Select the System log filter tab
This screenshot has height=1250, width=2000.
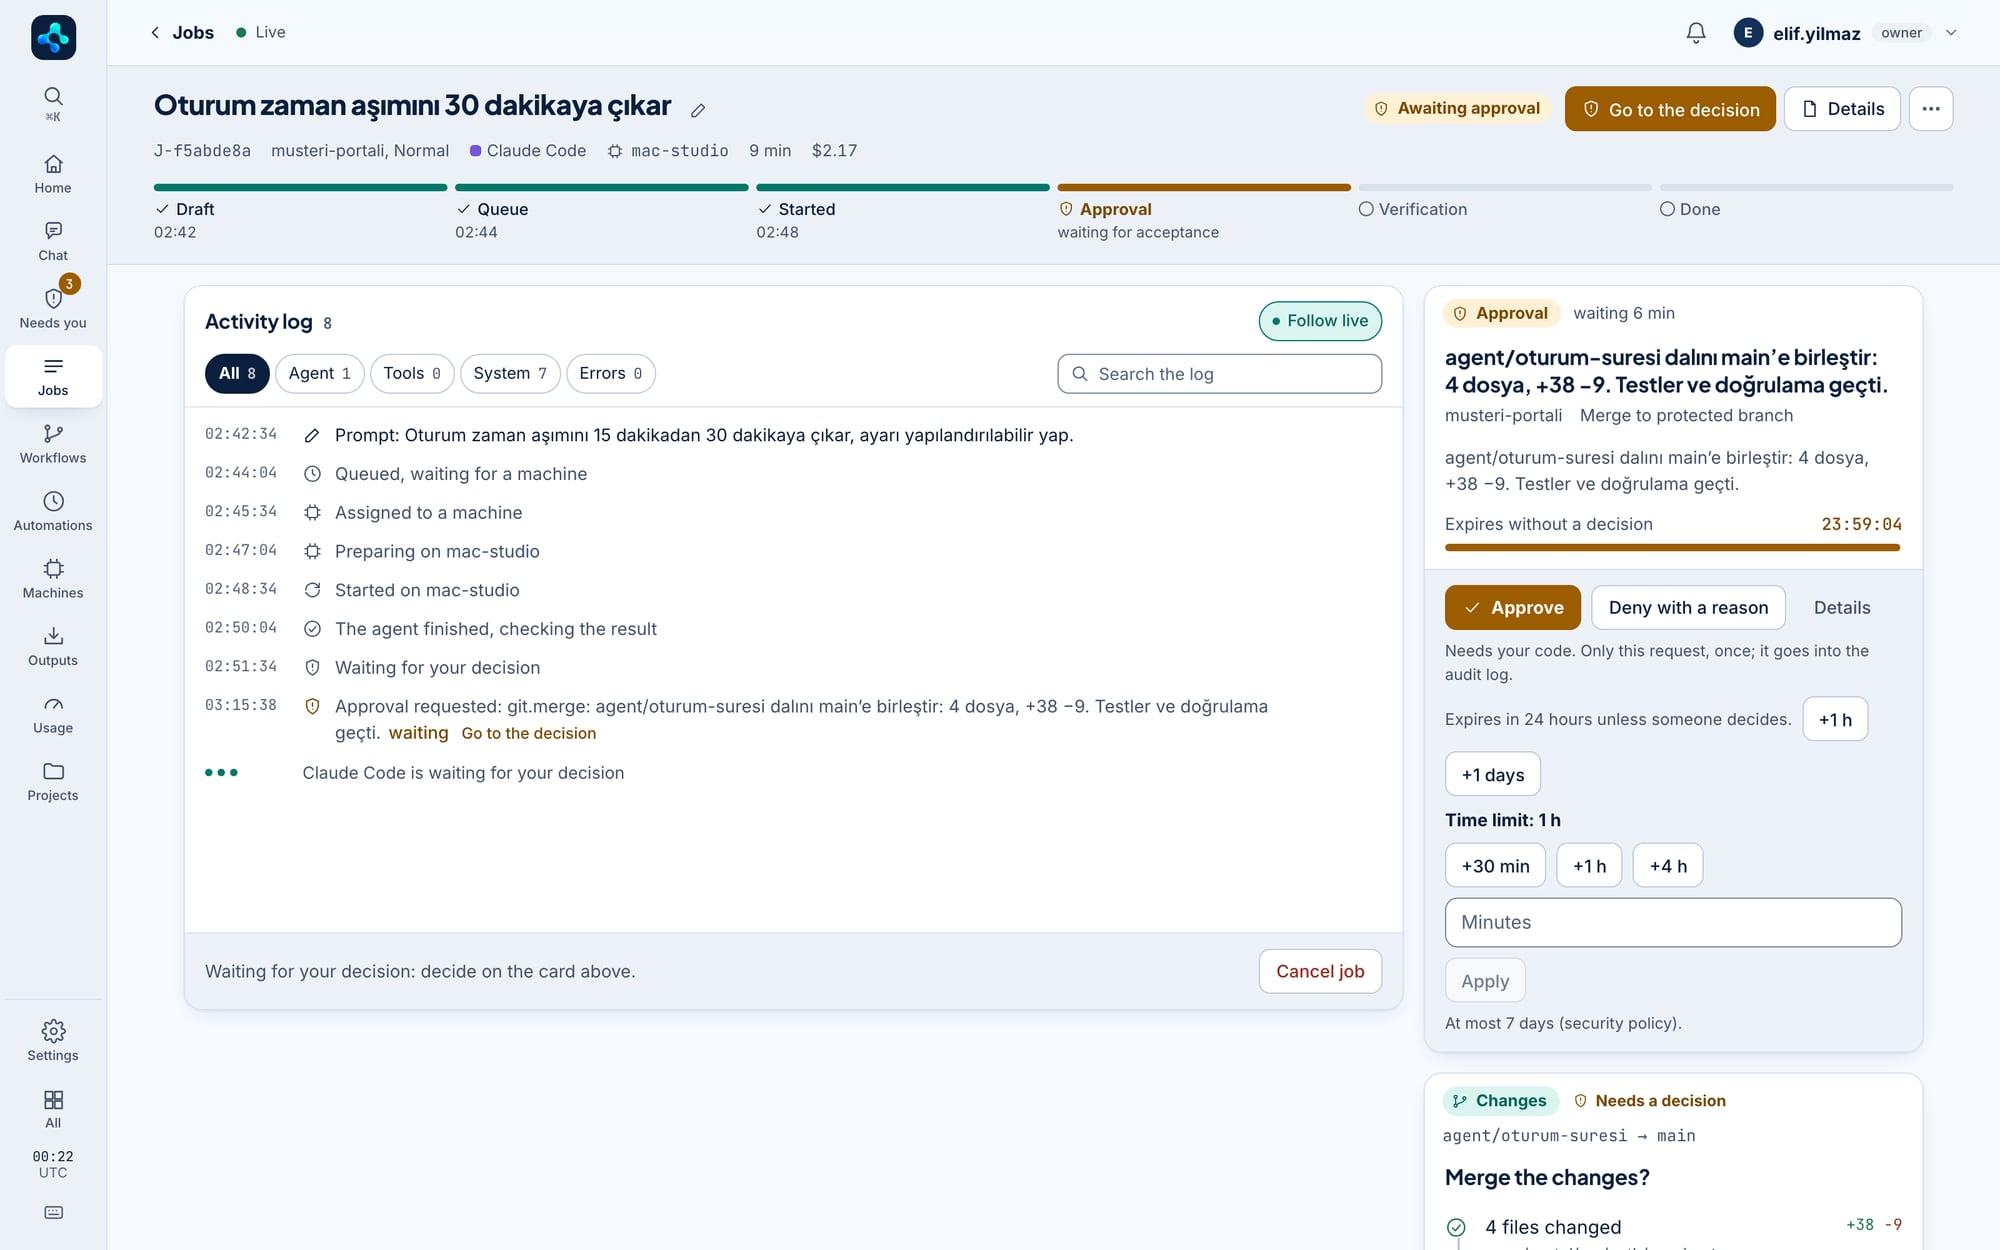click(509, 373)
